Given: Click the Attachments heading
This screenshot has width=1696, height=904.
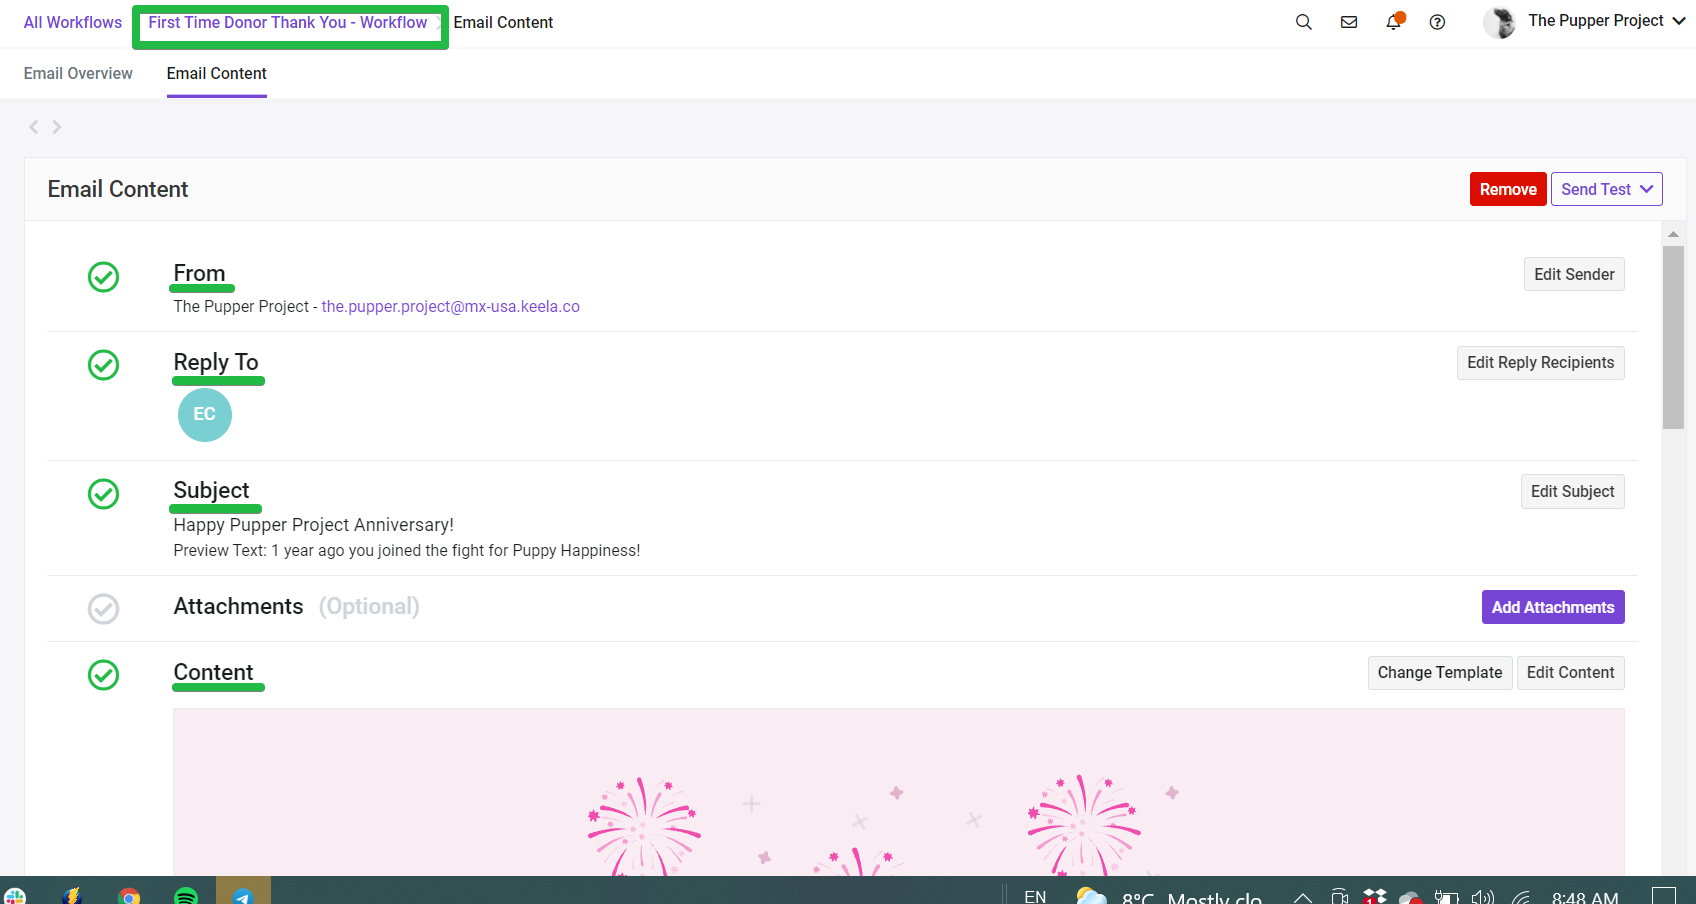Looking at the screenshot, I should tap(238, 606).
